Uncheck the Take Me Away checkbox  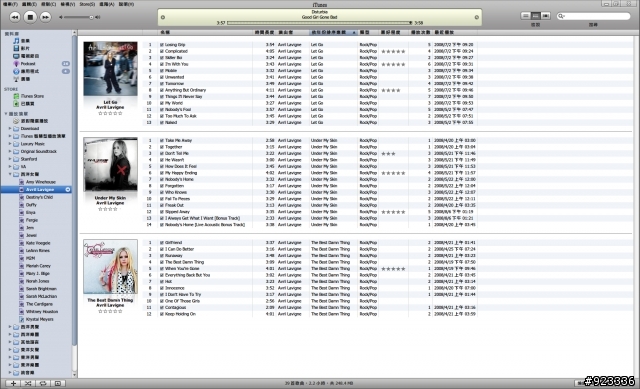[x=162, y=140]
